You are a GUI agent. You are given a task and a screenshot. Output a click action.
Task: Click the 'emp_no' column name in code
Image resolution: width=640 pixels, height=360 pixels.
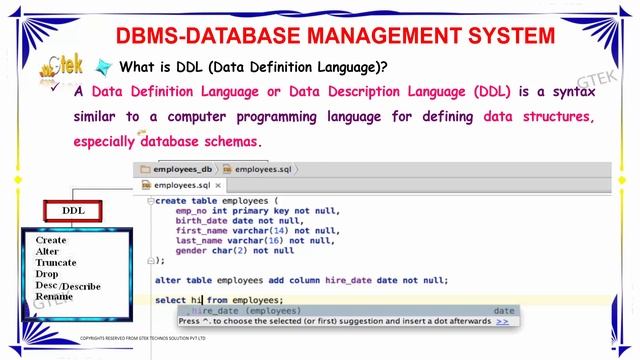pos(191,211)
